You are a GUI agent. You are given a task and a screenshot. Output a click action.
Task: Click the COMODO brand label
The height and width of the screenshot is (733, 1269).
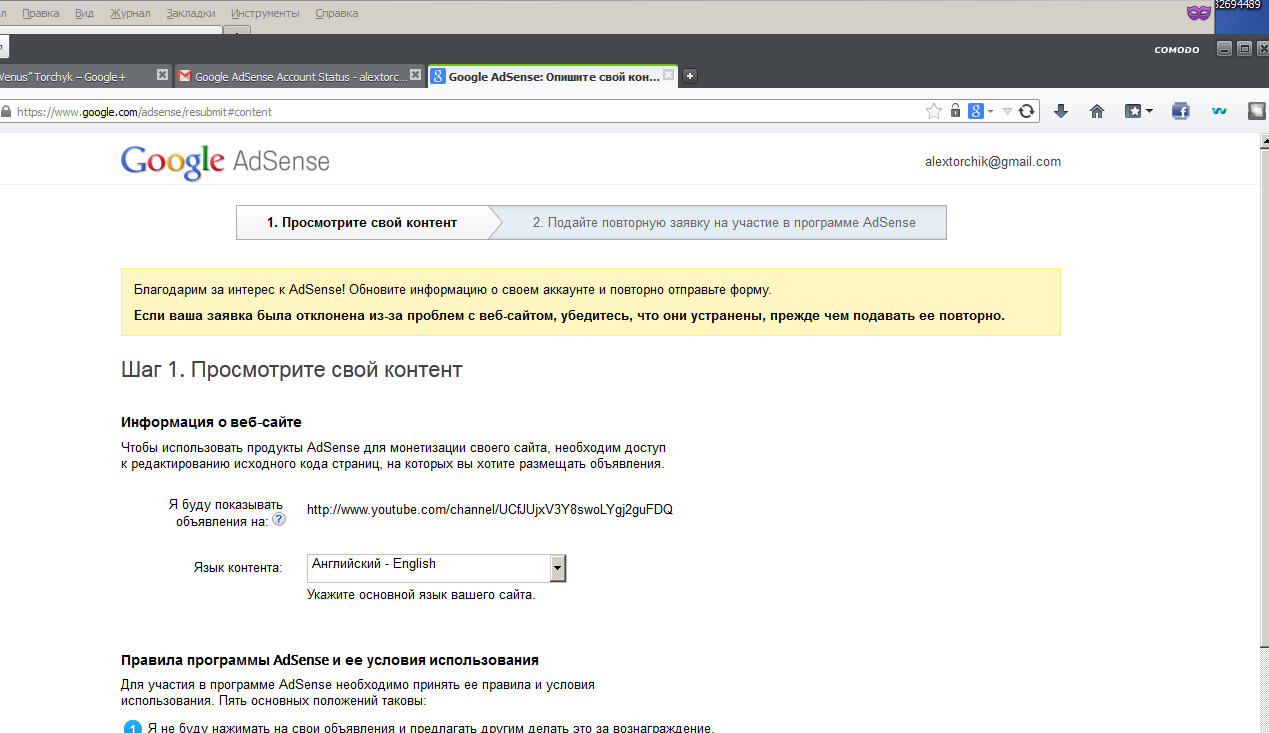point(1177,50)
